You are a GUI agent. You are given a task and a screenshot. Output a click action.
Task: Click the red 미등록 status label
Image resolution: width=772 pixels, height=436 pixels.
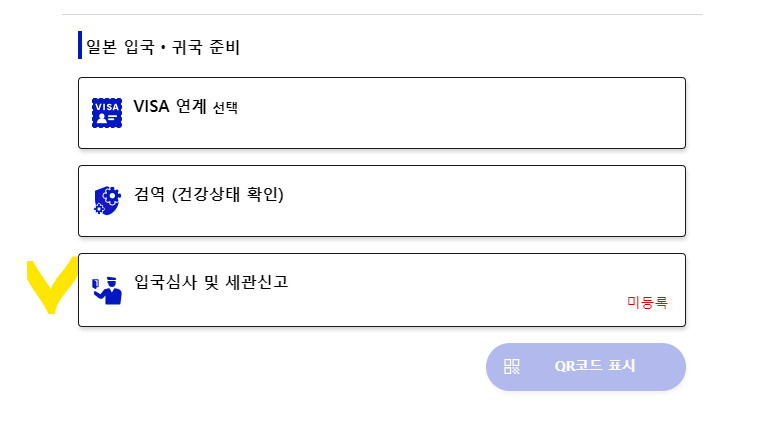click(646, 301)
